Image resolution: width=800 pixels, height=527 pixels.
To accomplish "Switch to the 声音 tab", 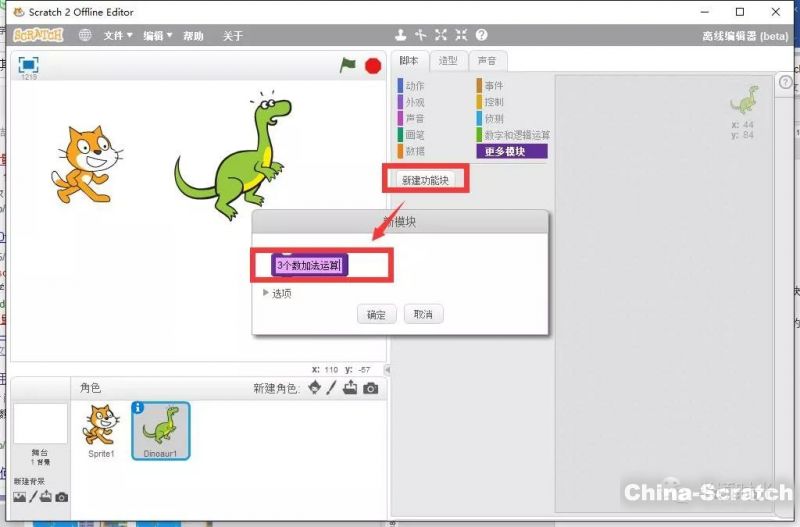I will [487, 61].
